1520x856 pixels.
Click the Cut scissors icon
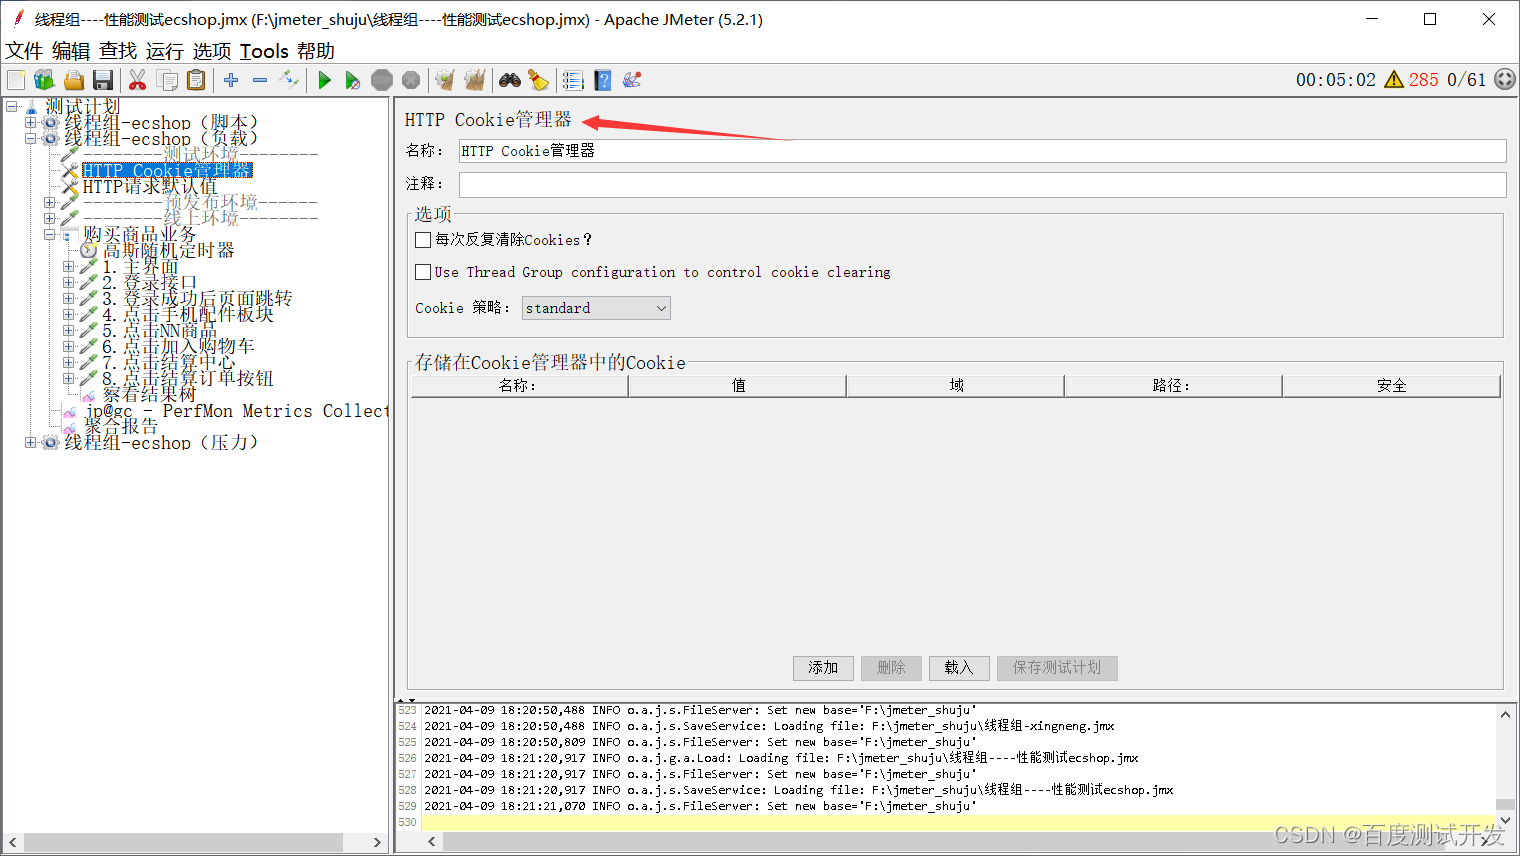(x=138, y=80)
